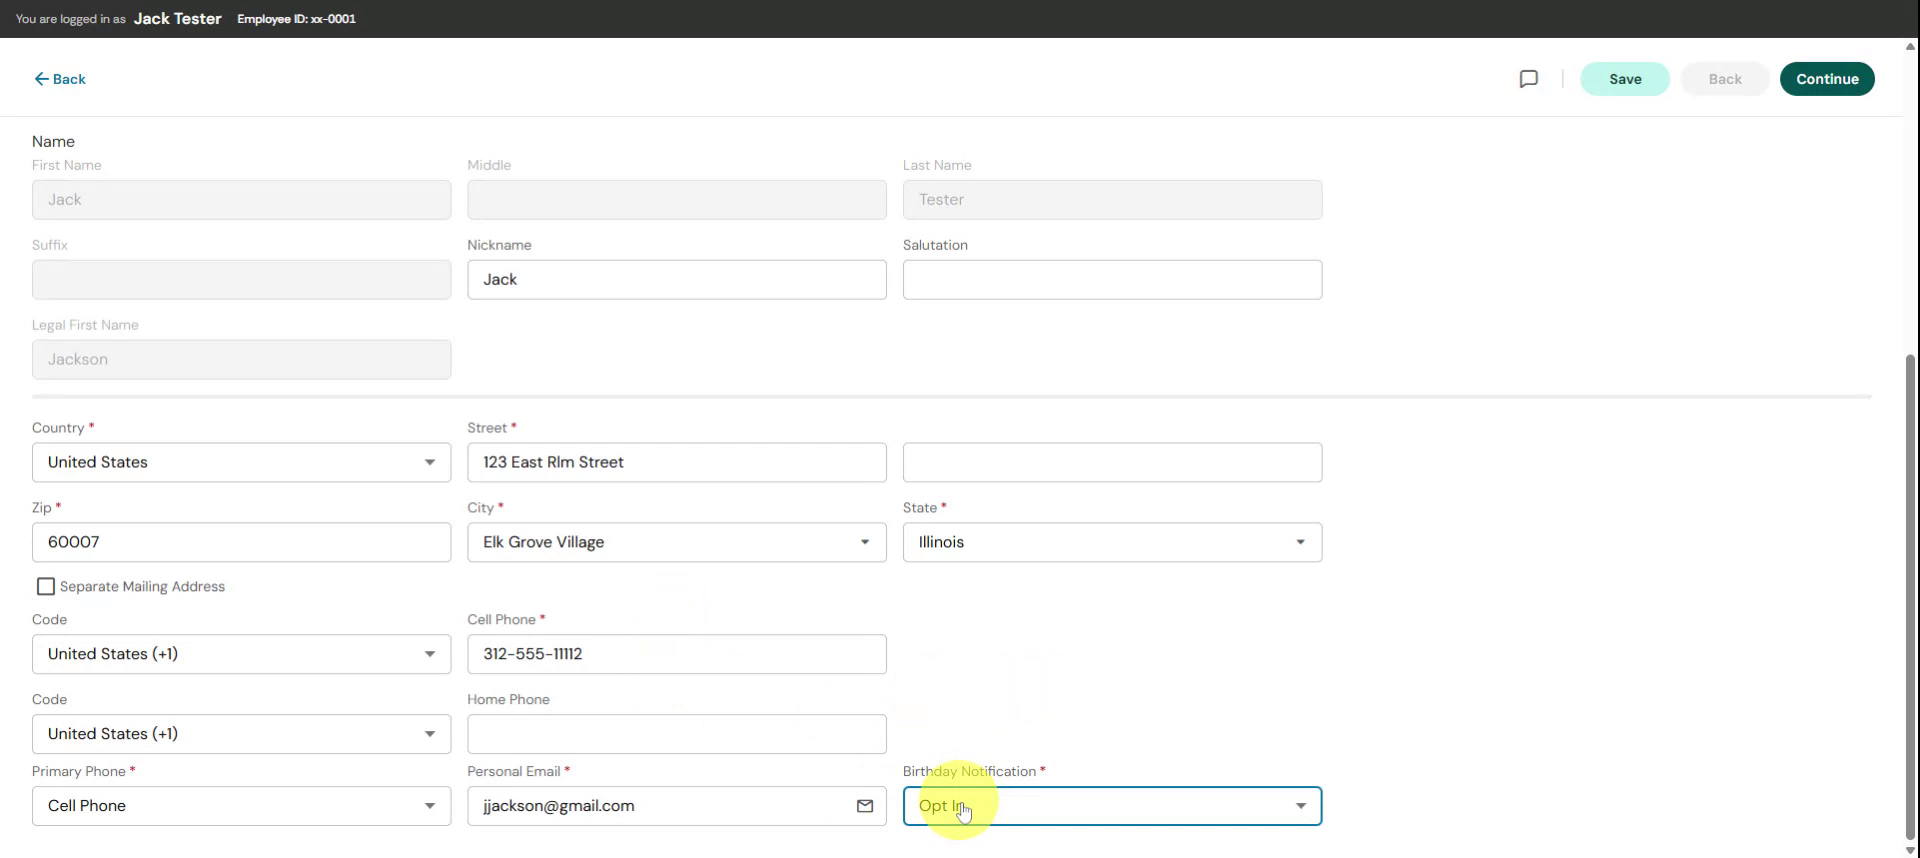The image size is (1920, 858).
Task: Check the Separate Mailing Address checkbox
Action: tap(46, 587)
